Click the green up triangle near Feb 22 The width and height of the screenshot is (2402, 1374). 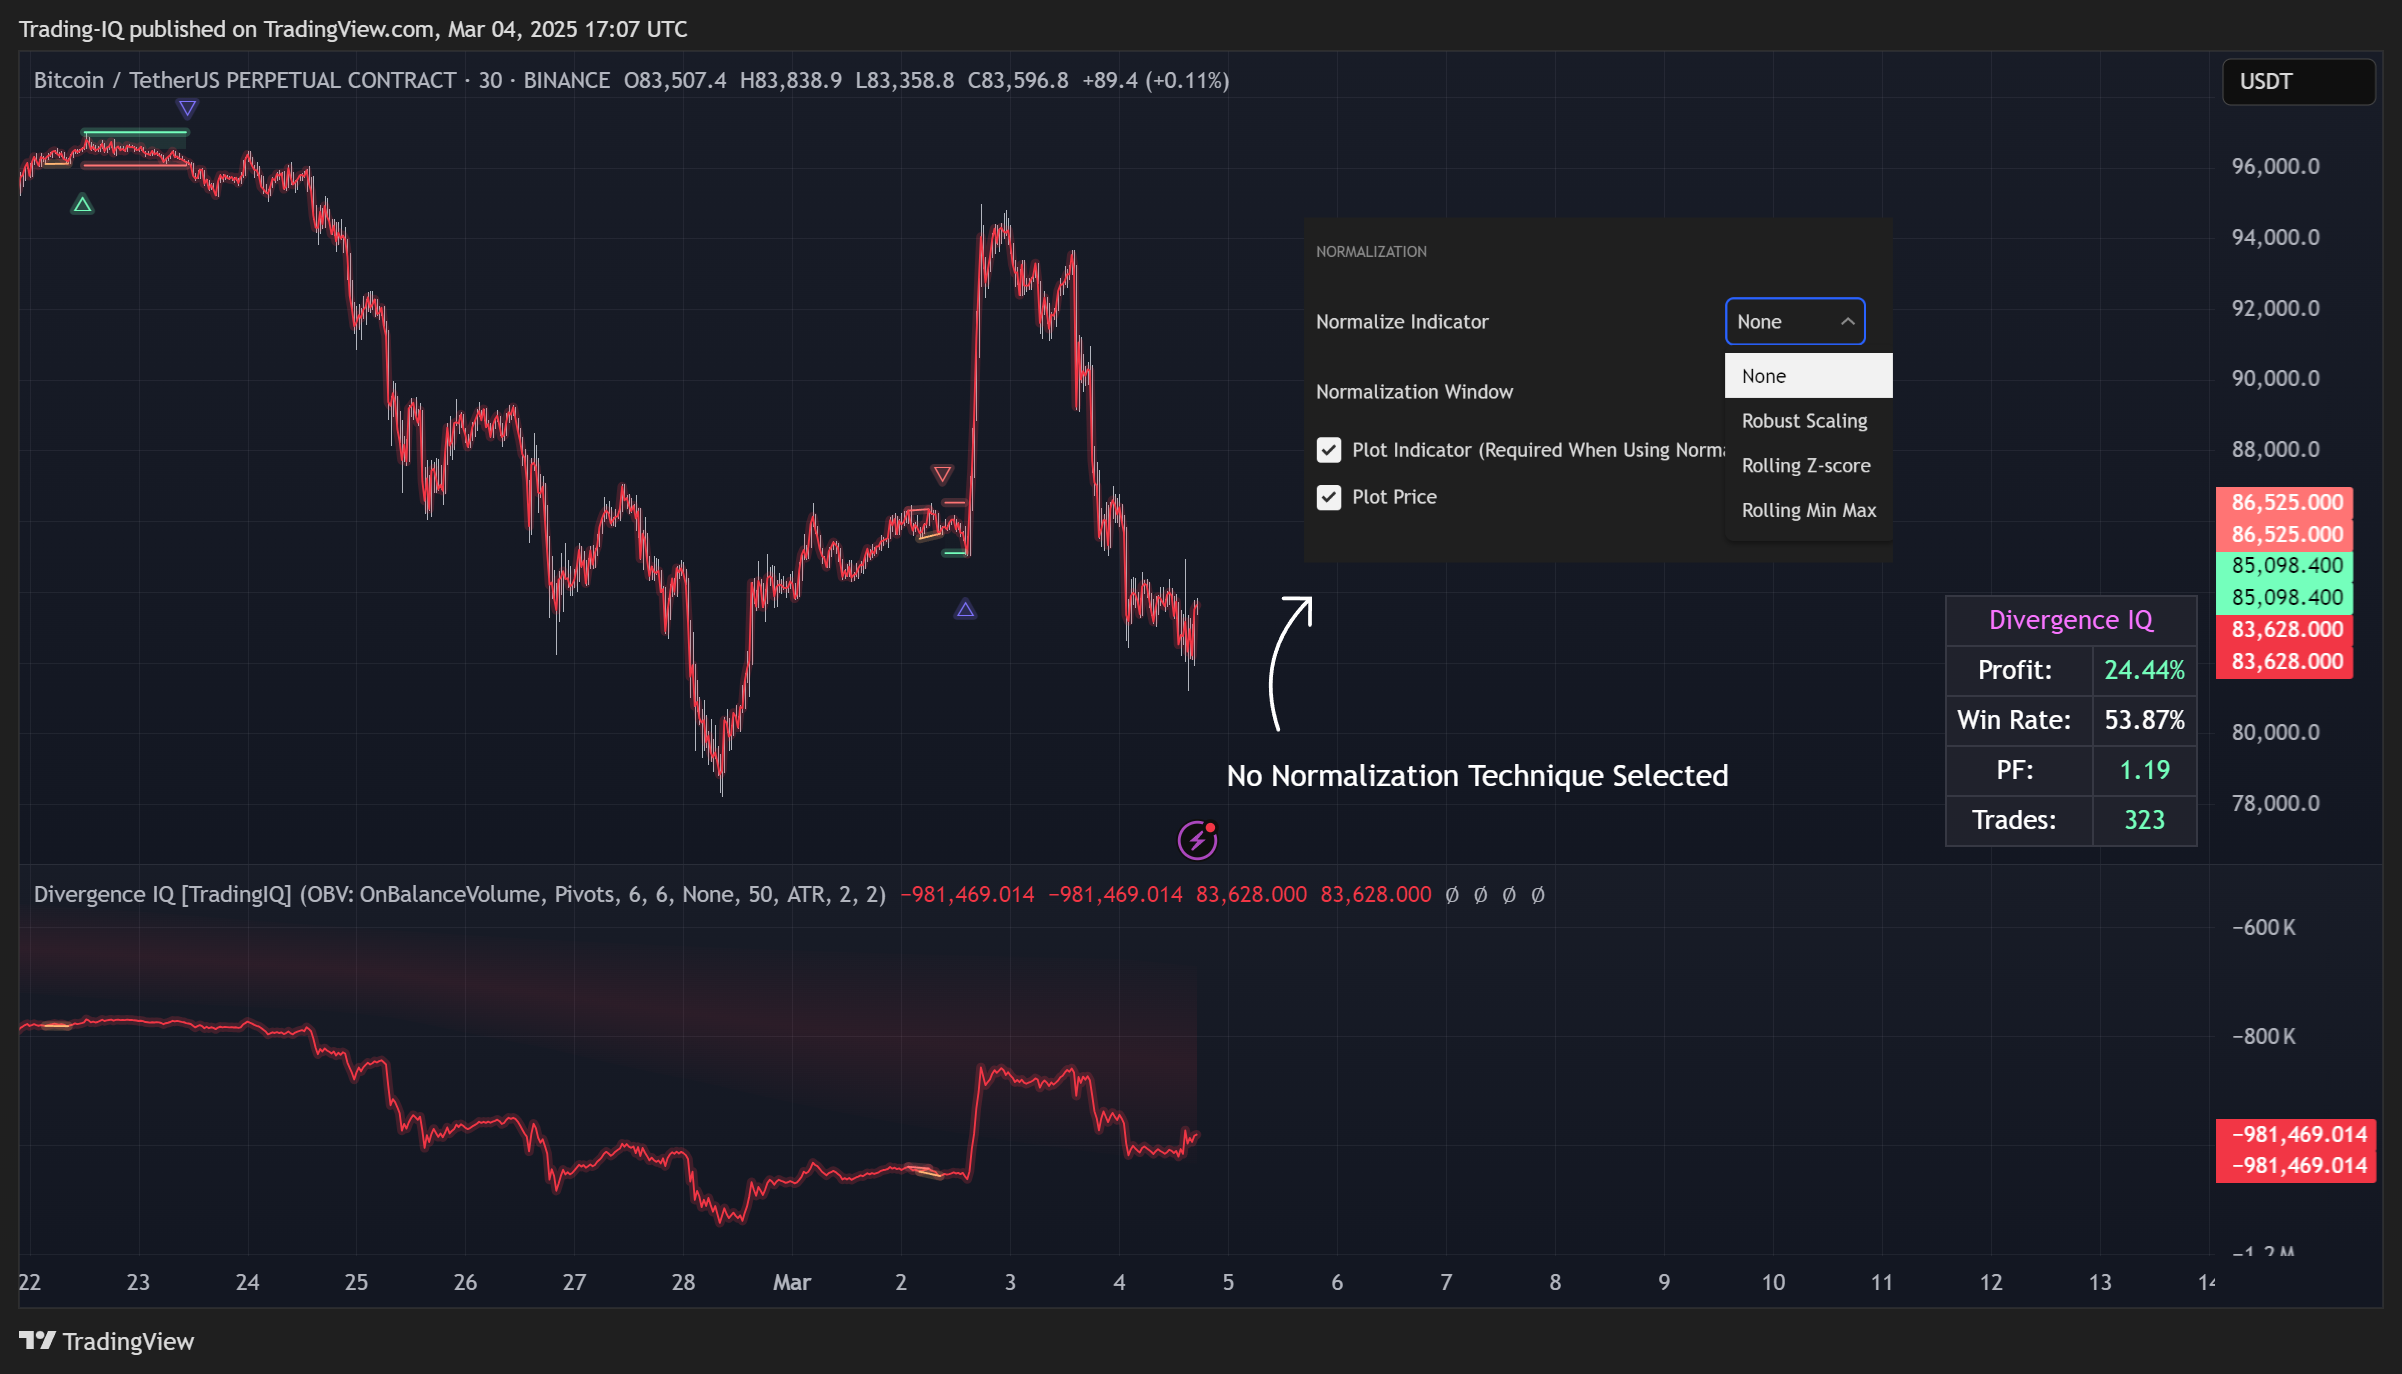[x=83, y=204]
